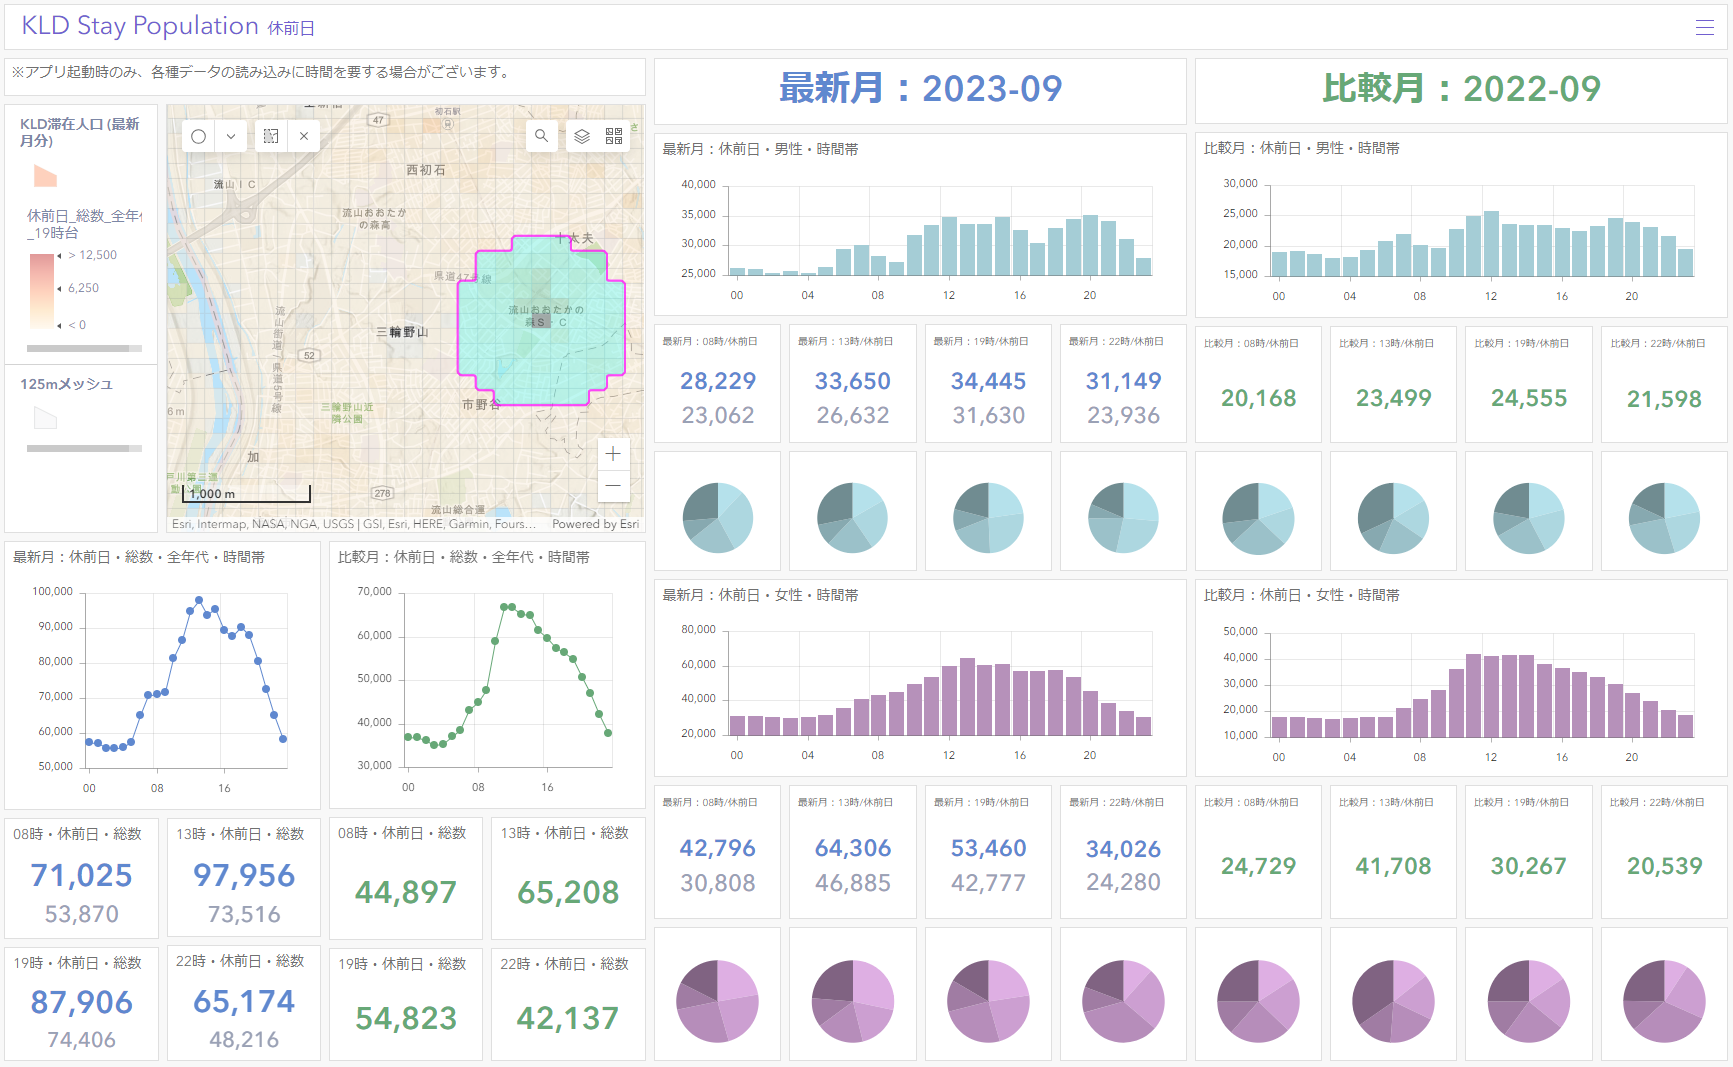Zoom in on the map

613,454
